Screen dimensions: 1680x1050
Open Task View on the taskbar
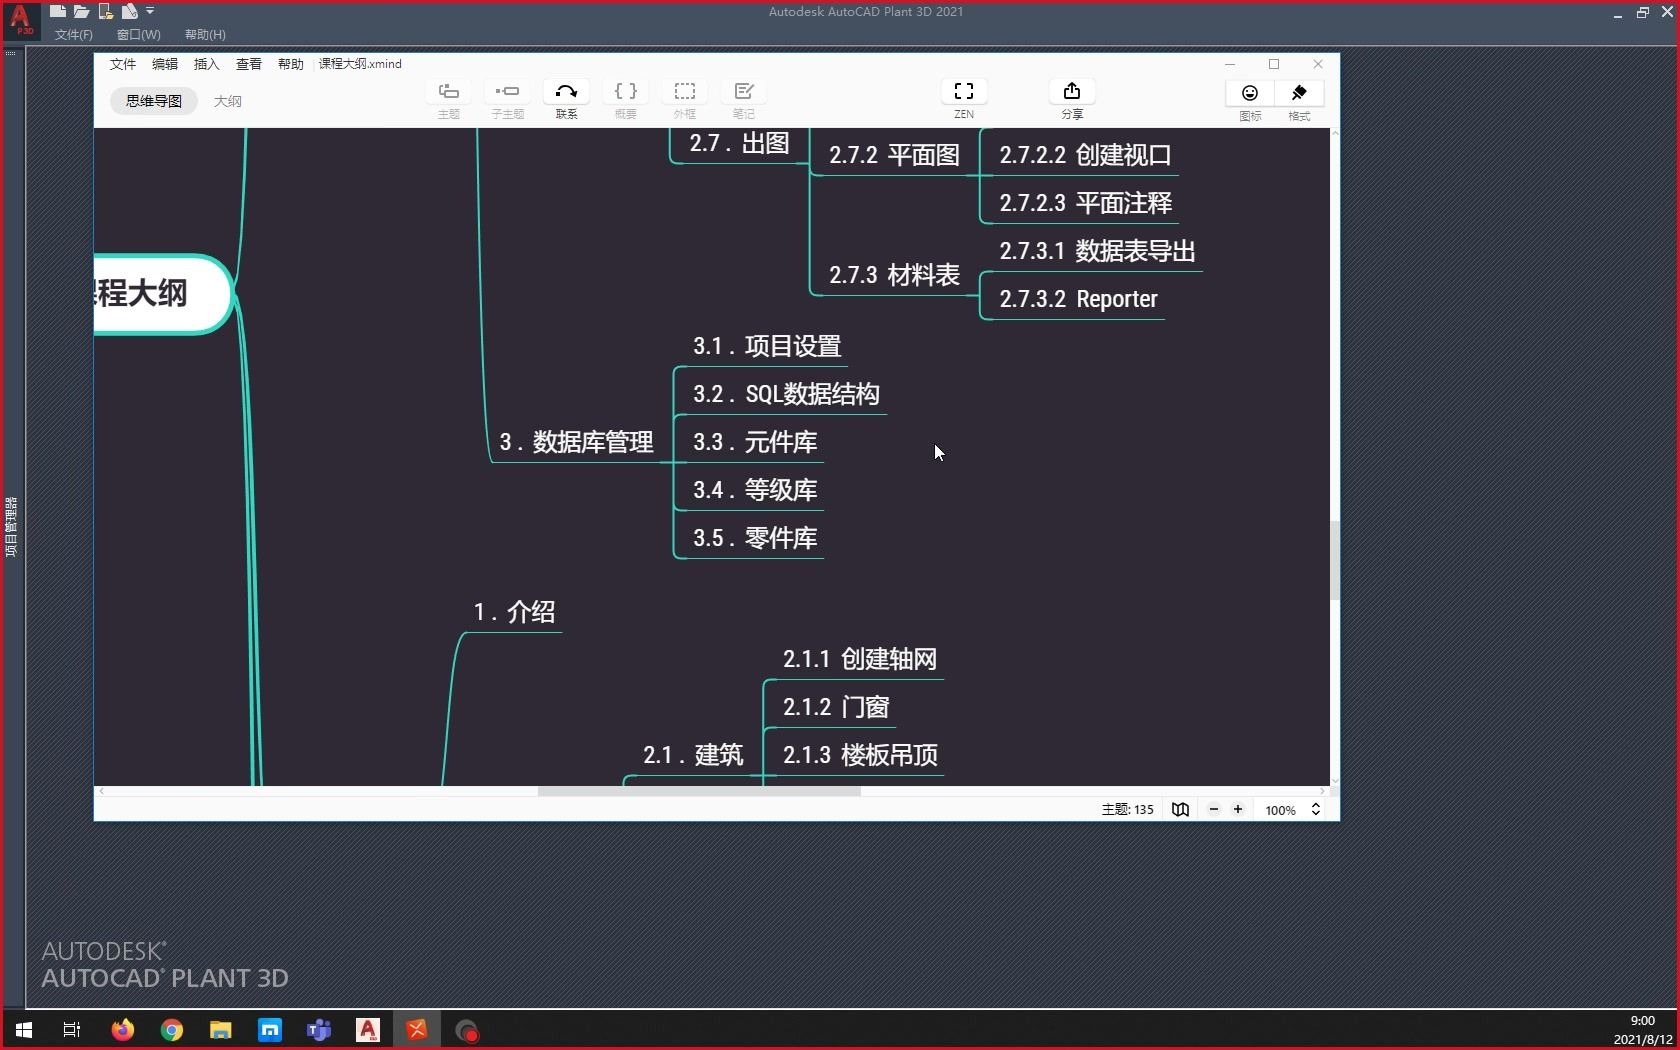click(x=72, y=1030)
